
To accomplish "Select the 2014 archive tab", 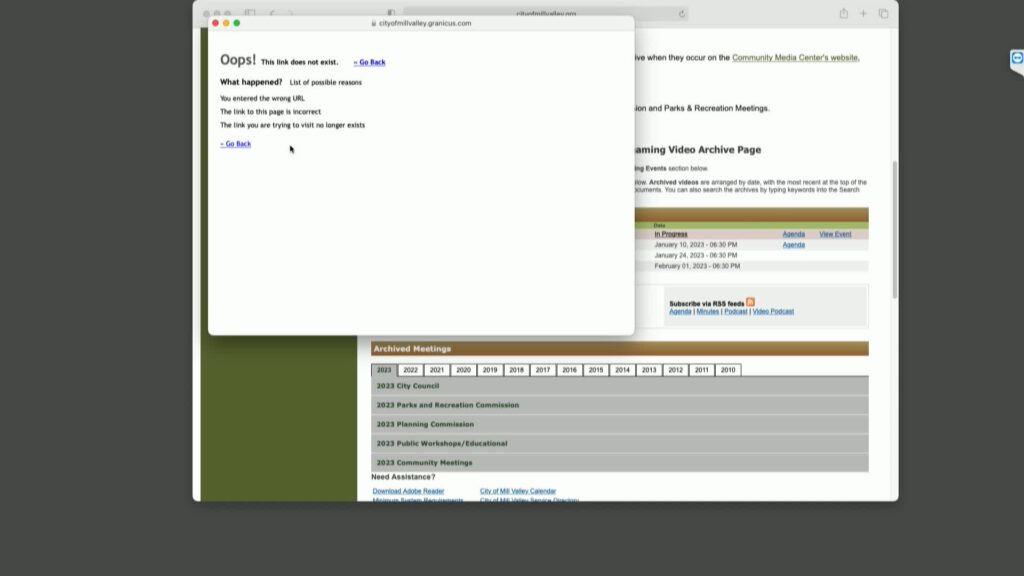I will 622,370.
